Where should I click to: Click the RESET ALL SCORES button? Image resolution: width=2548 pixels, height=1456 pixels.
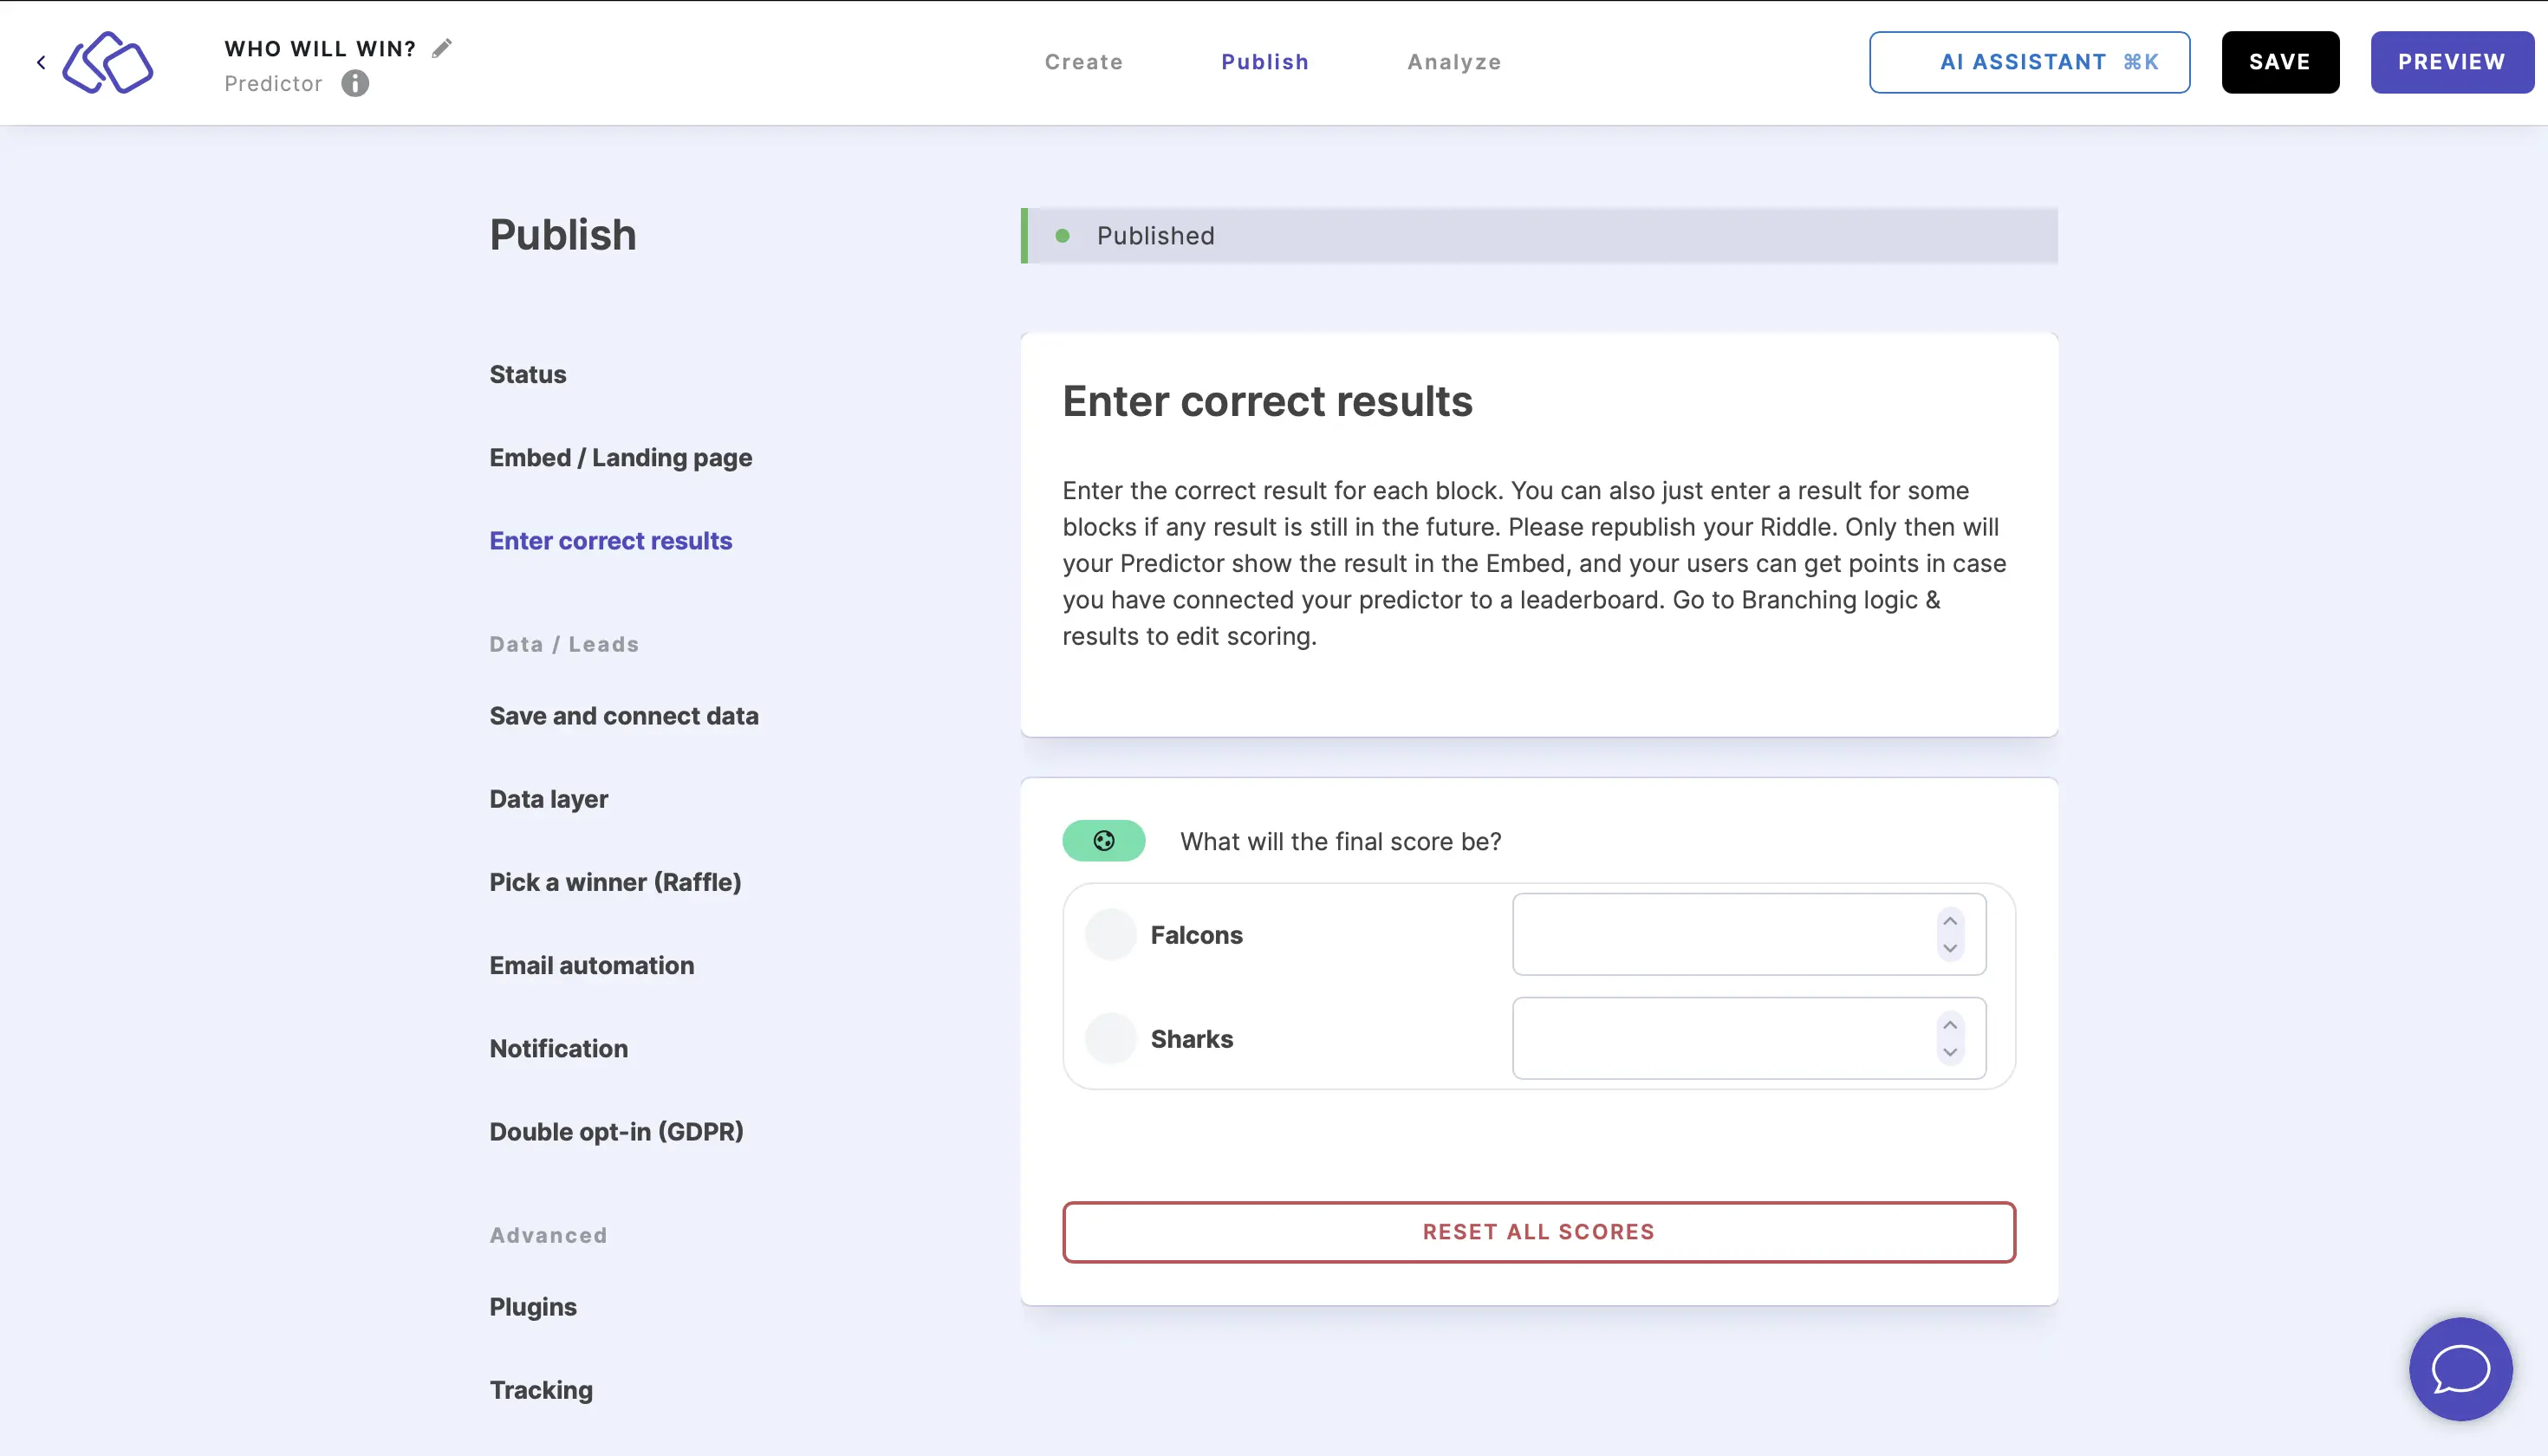[1538, 1231]
